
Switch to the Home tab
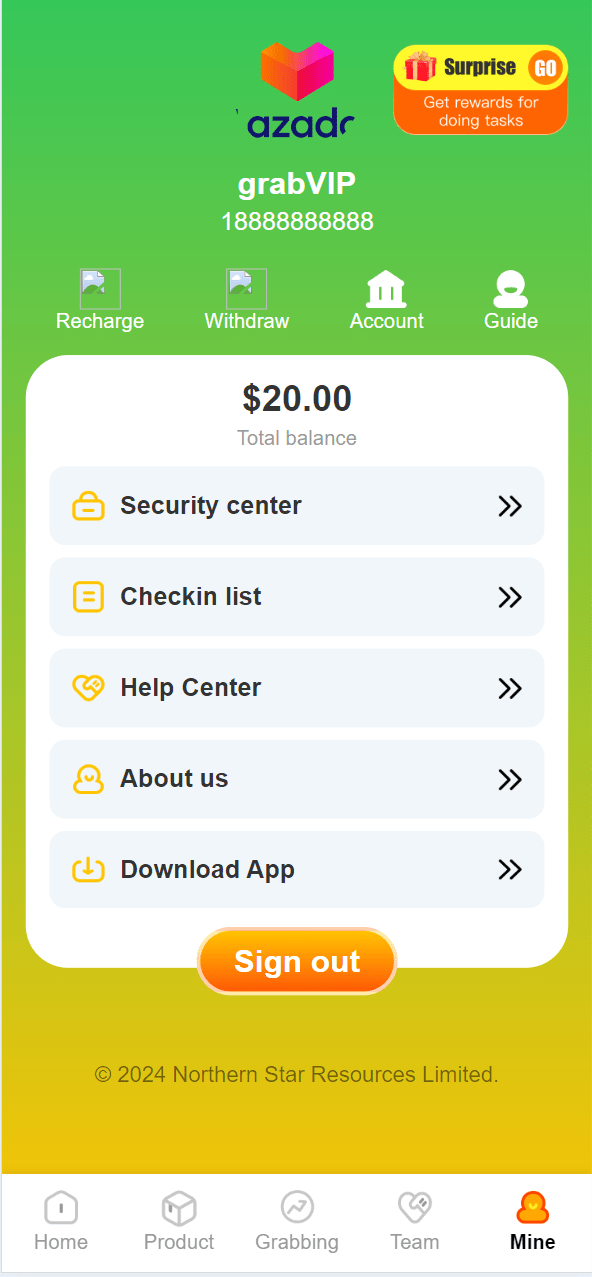[61, 1222]
